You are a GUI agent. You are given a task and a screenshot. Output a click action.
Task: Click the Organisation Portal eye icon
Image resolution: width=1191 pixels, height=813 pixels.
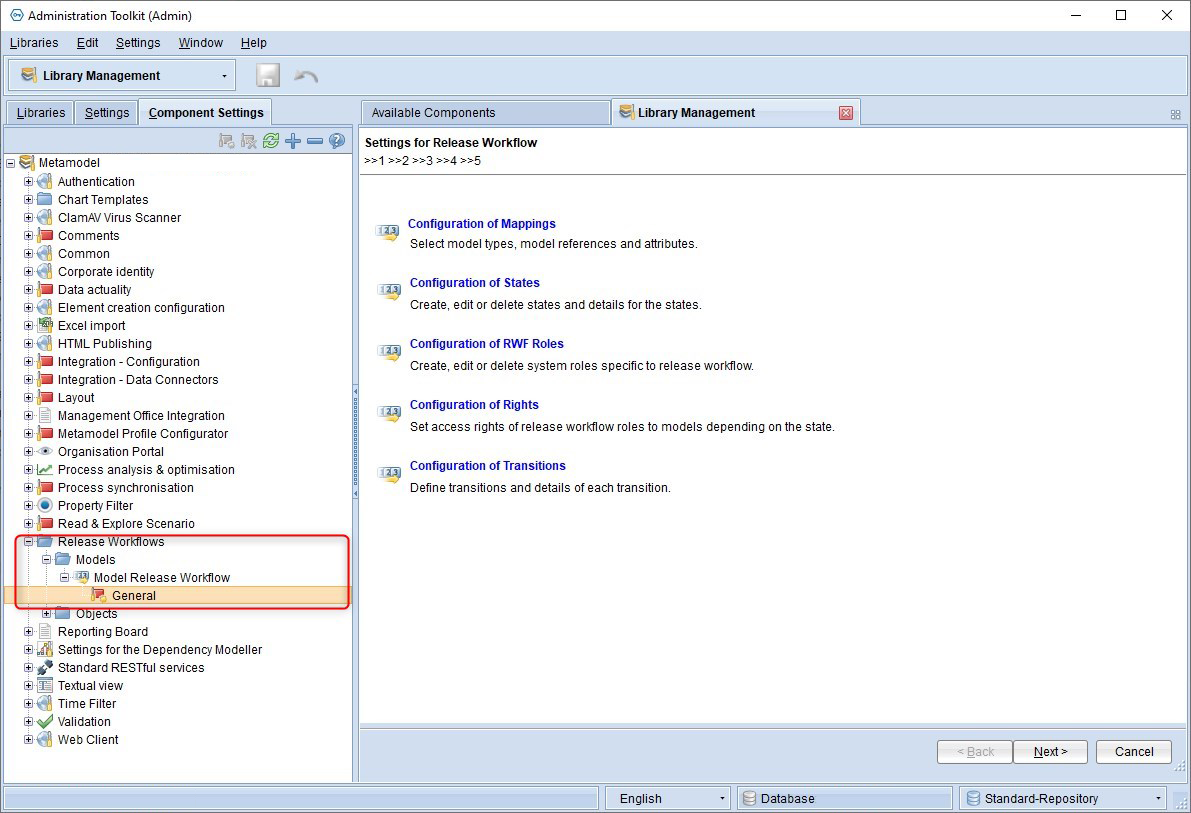(x=45, y=451)
